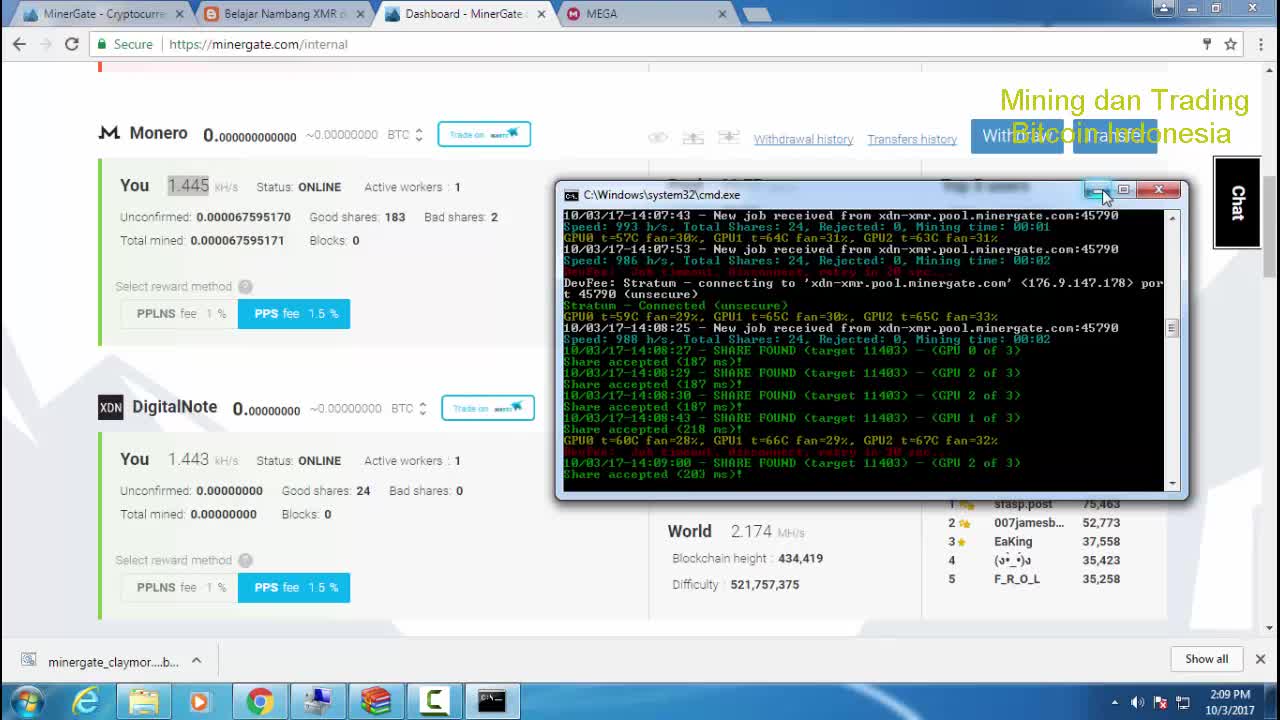Click the XDN DigitalNote logo
The width and height of the screenshot is (1280, 720).
click(110, 407)
